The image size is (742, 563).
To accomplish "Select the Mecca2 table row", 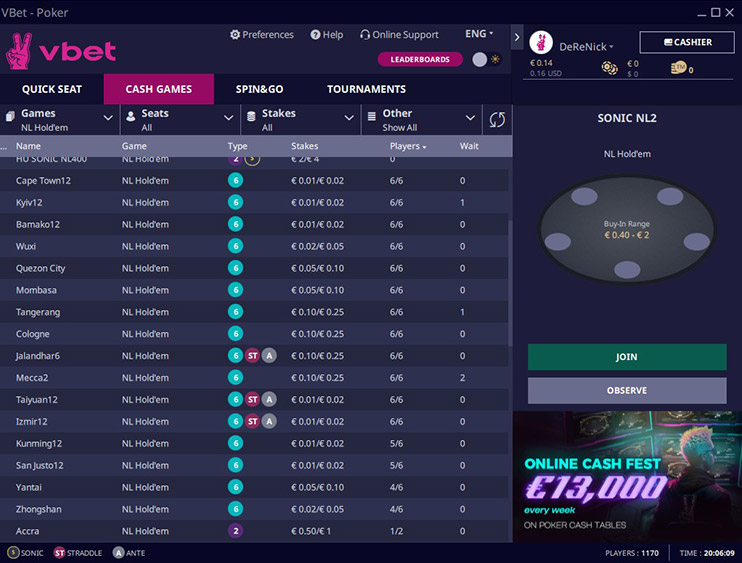I will (x=254, y=378).
